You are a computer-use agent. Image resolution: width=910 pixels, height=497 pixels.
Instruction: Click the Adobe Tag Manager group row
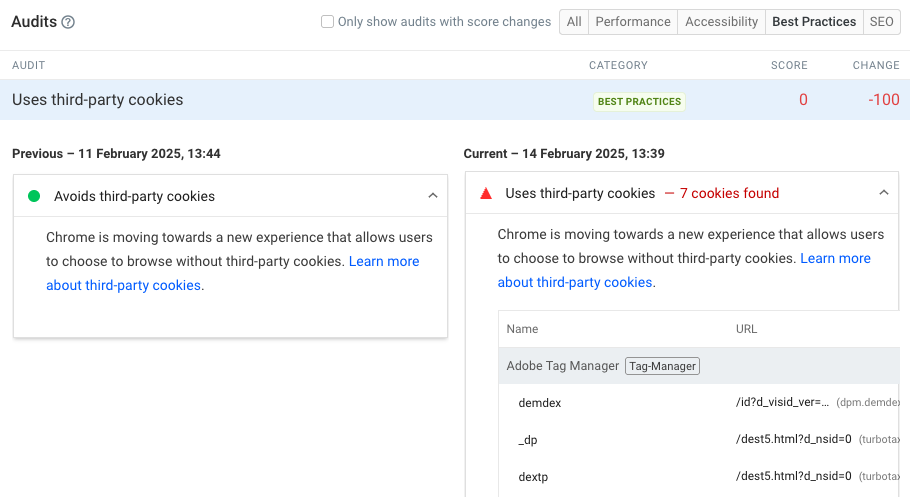pyautogui.click(x=562, y=366)
